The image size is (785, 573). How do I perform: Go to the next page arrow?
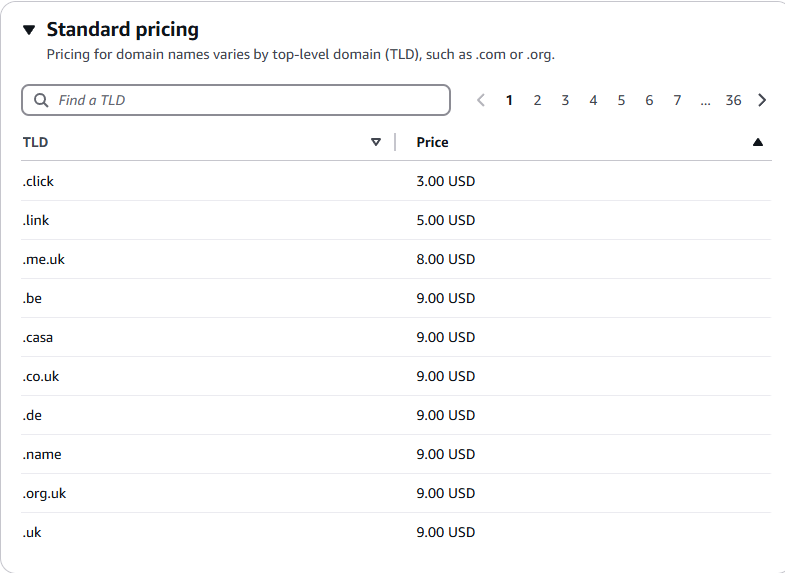click(x=762, y=100)
